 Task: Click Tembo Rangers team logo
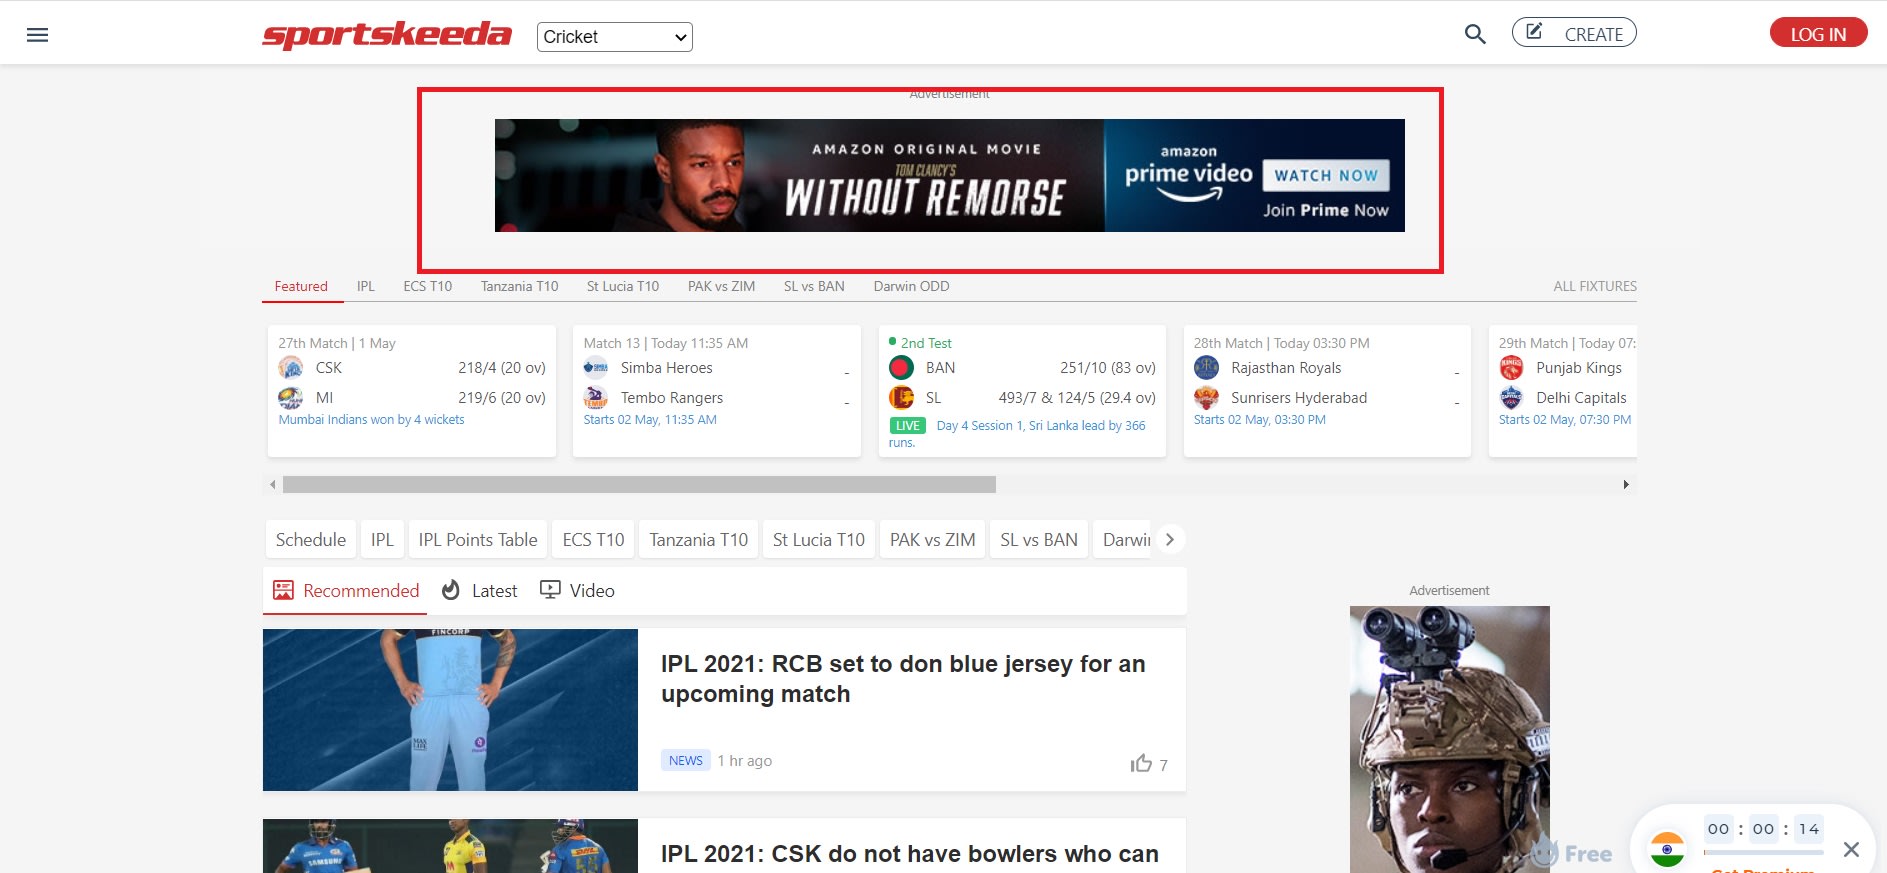596,398
